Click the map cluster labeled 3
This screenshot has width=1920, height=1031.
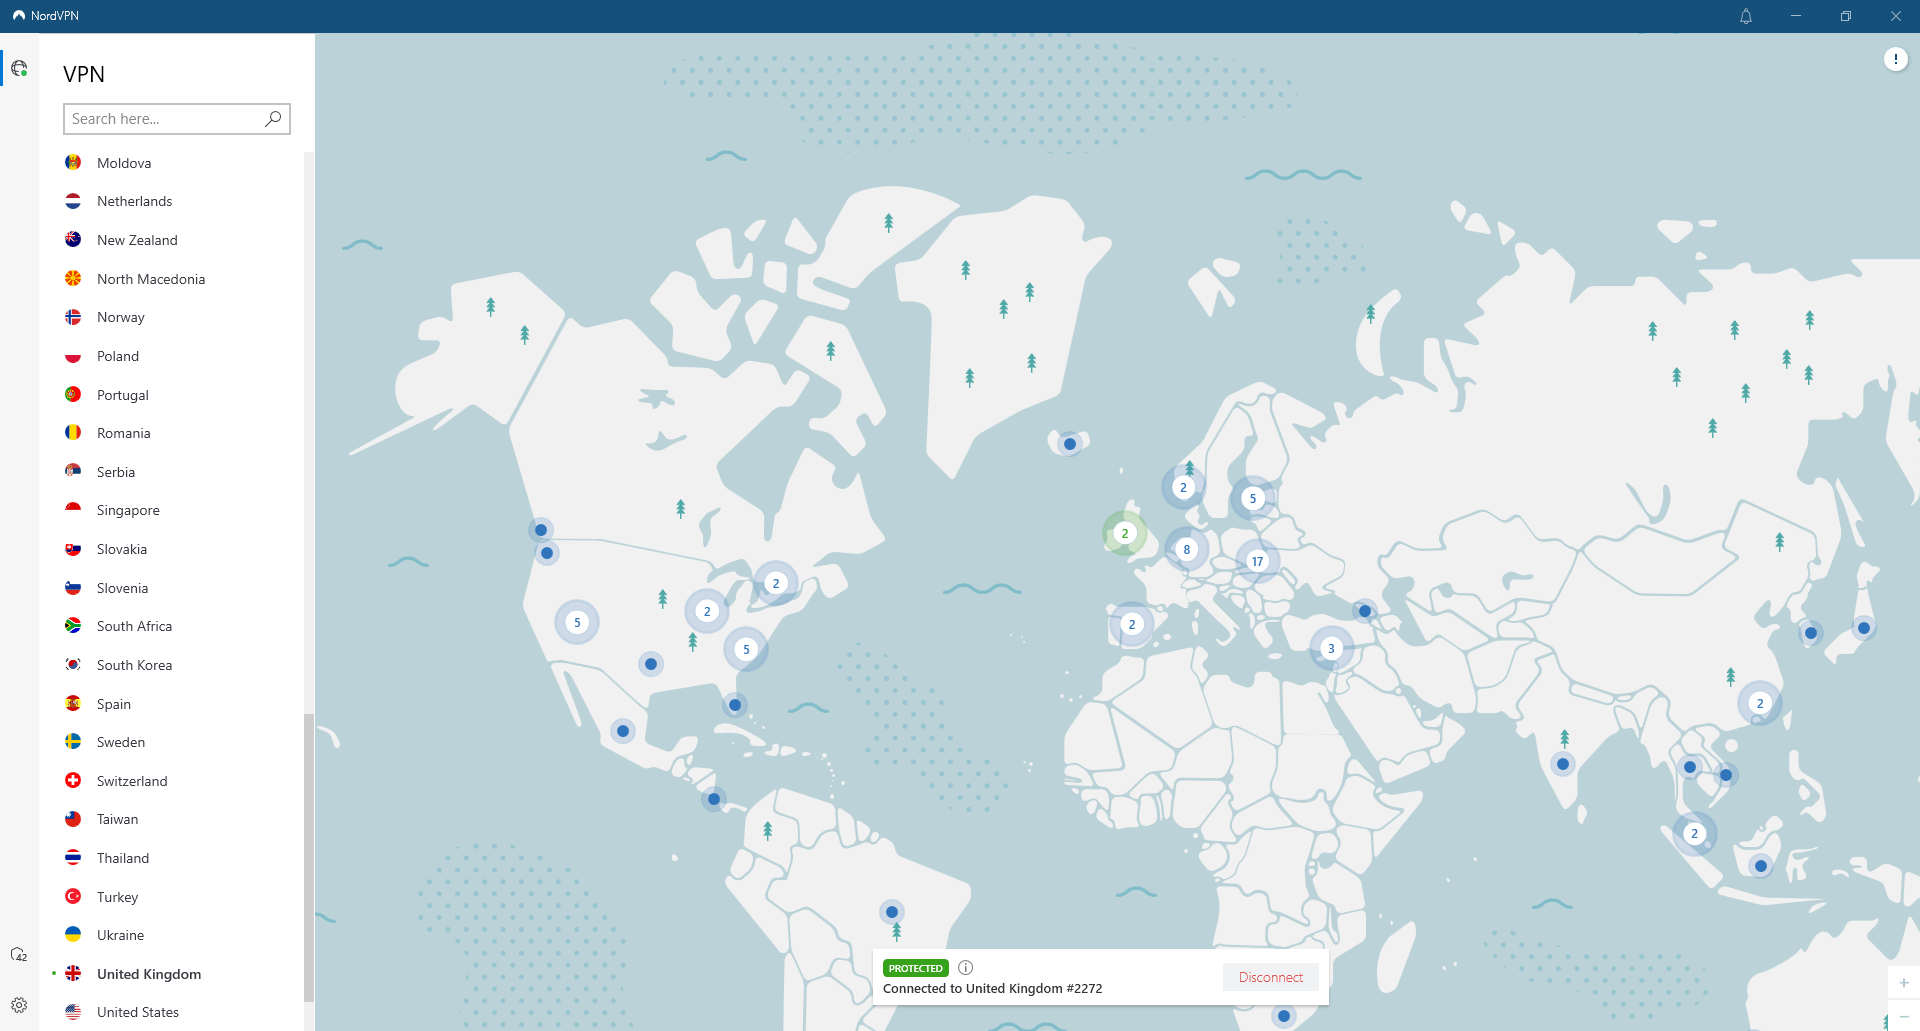[x=1331, y=648]
